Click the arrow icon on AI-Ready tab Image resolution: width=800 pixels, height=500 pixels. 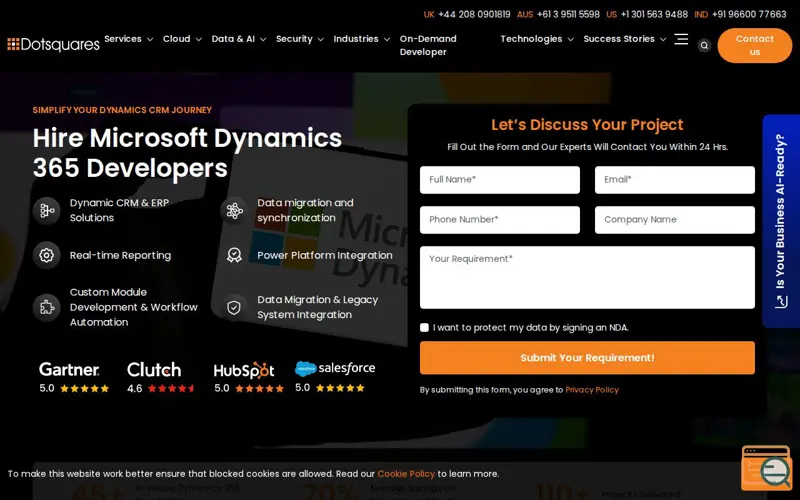coord(781,302)
